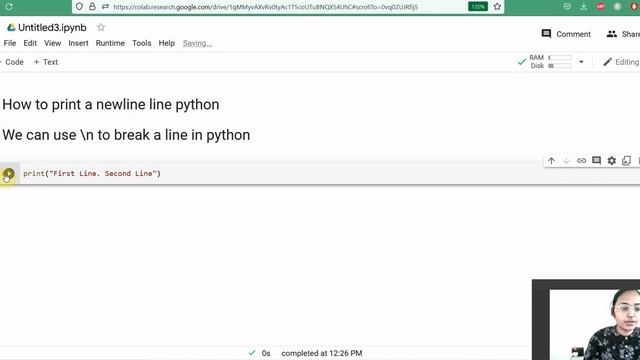The height and width of the screenshot is (360, 640).
Task: Click the browser address bar URL
Action: 266,7
